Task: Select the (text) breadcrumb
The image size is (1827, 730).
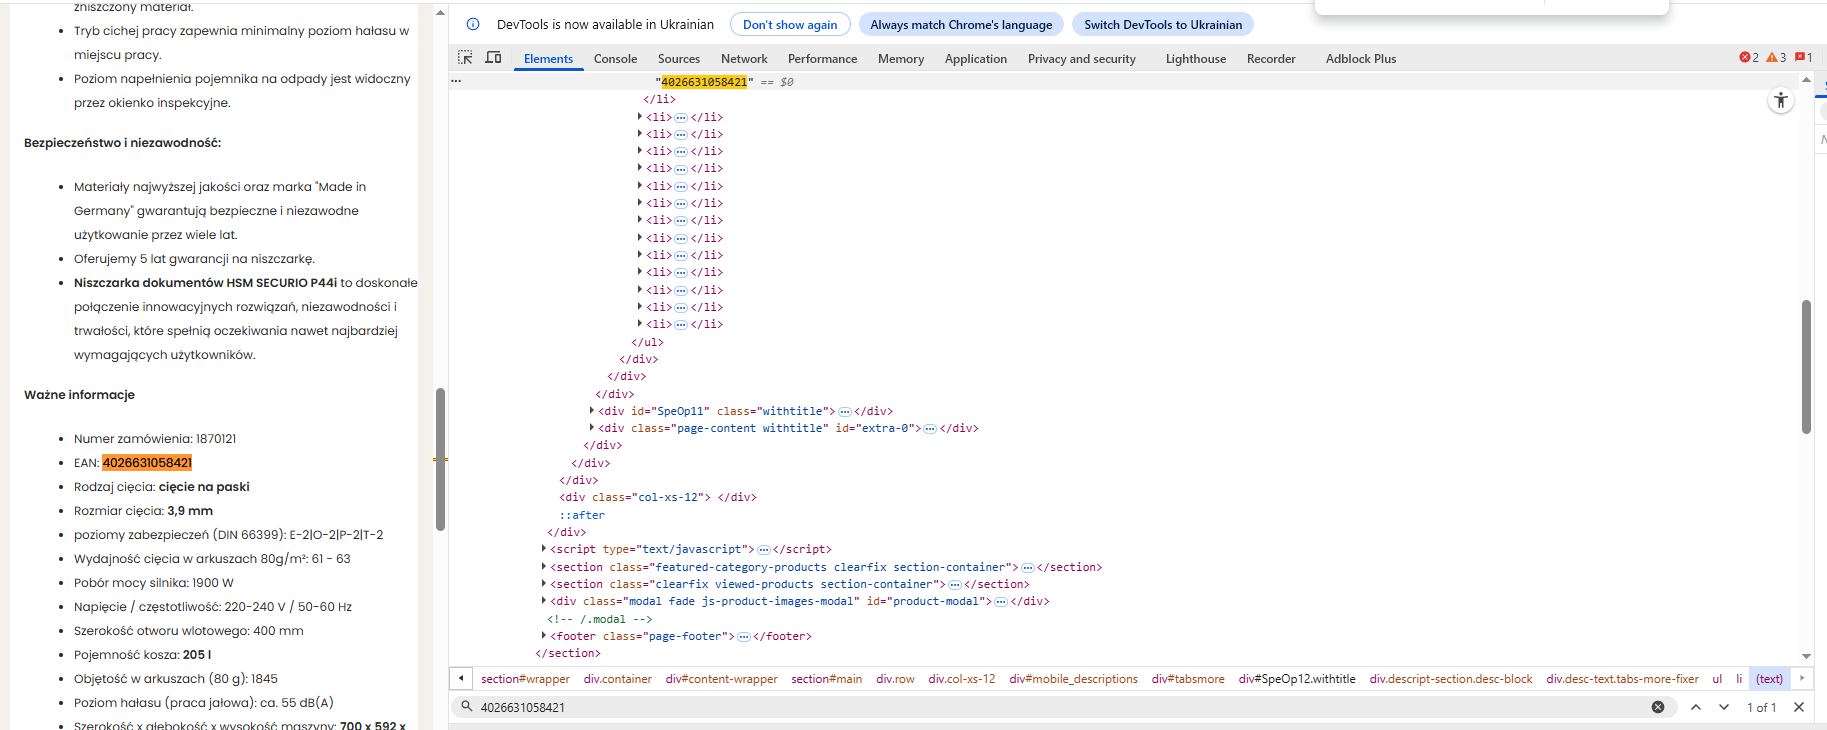Action: click(x=1769, y=679)
